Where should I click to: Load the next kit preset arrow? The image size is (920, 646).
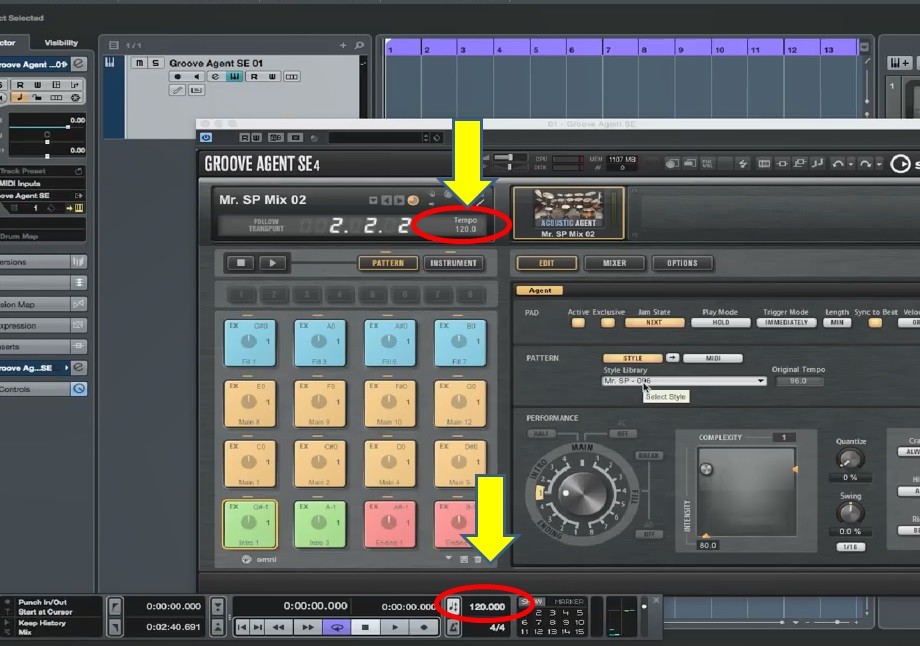[400, 201]
